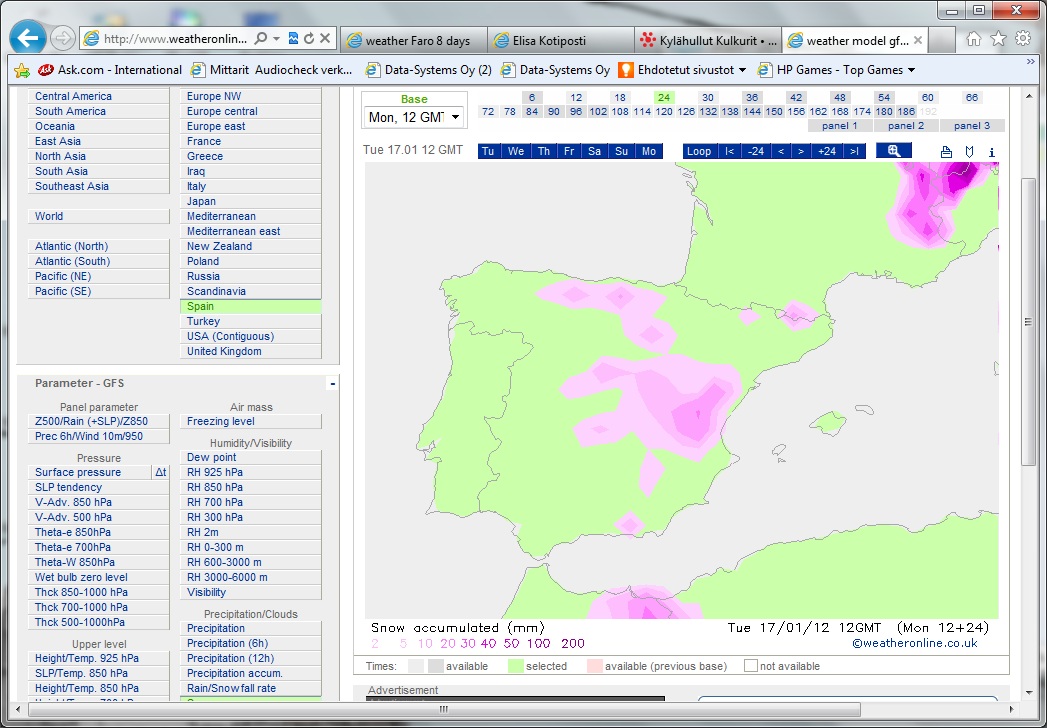Jump to last frame with >| button
The height and width of the screenshot is (728, 1047).
[853, 151]
